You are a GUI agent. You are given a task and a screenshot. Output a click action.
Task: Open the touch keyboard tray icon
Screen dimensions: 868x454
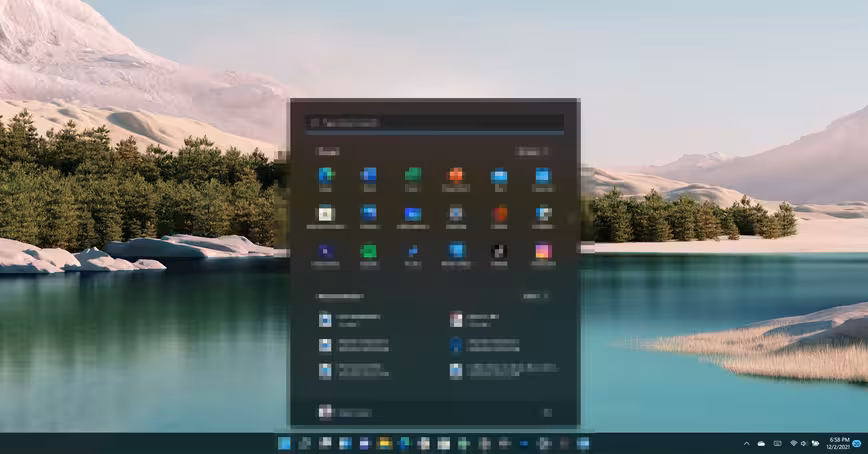point(777,443)
